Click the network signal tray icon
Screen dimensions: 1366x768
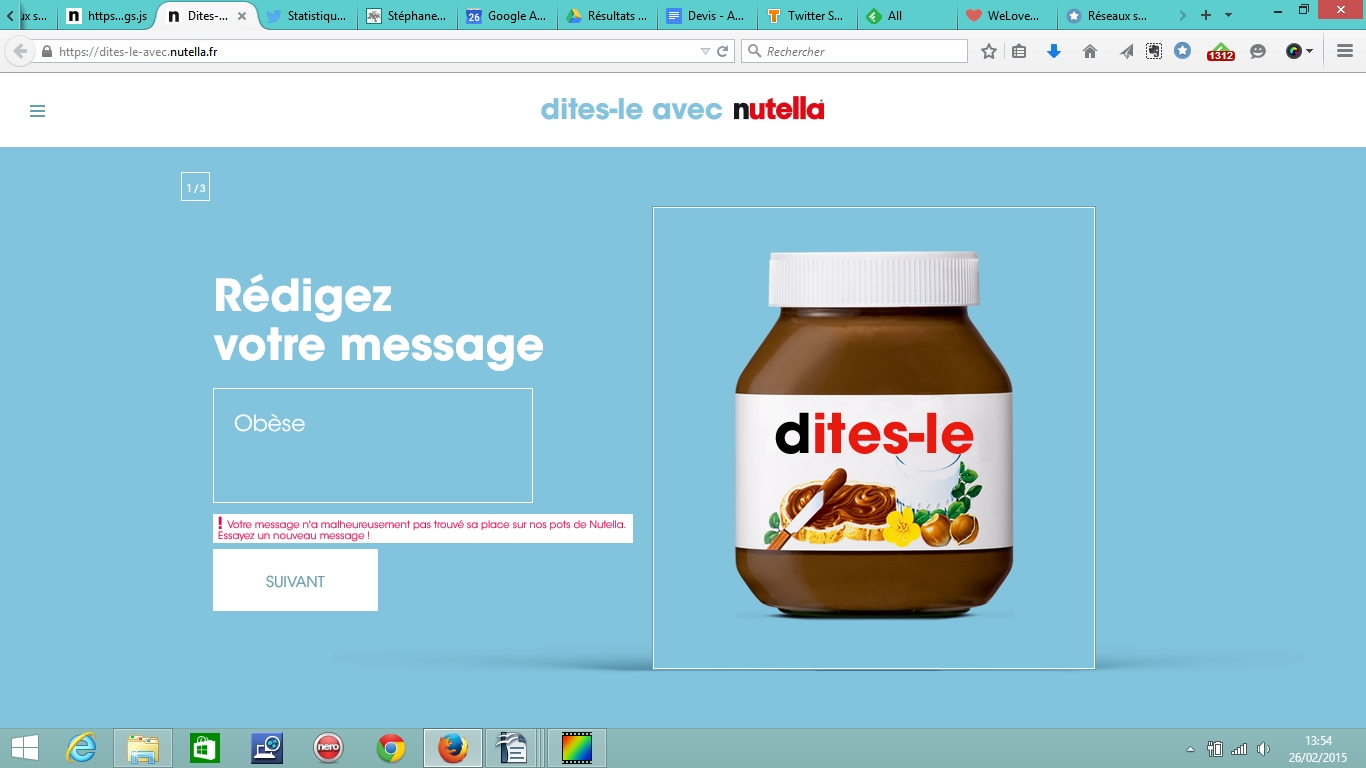[1240, 748]
